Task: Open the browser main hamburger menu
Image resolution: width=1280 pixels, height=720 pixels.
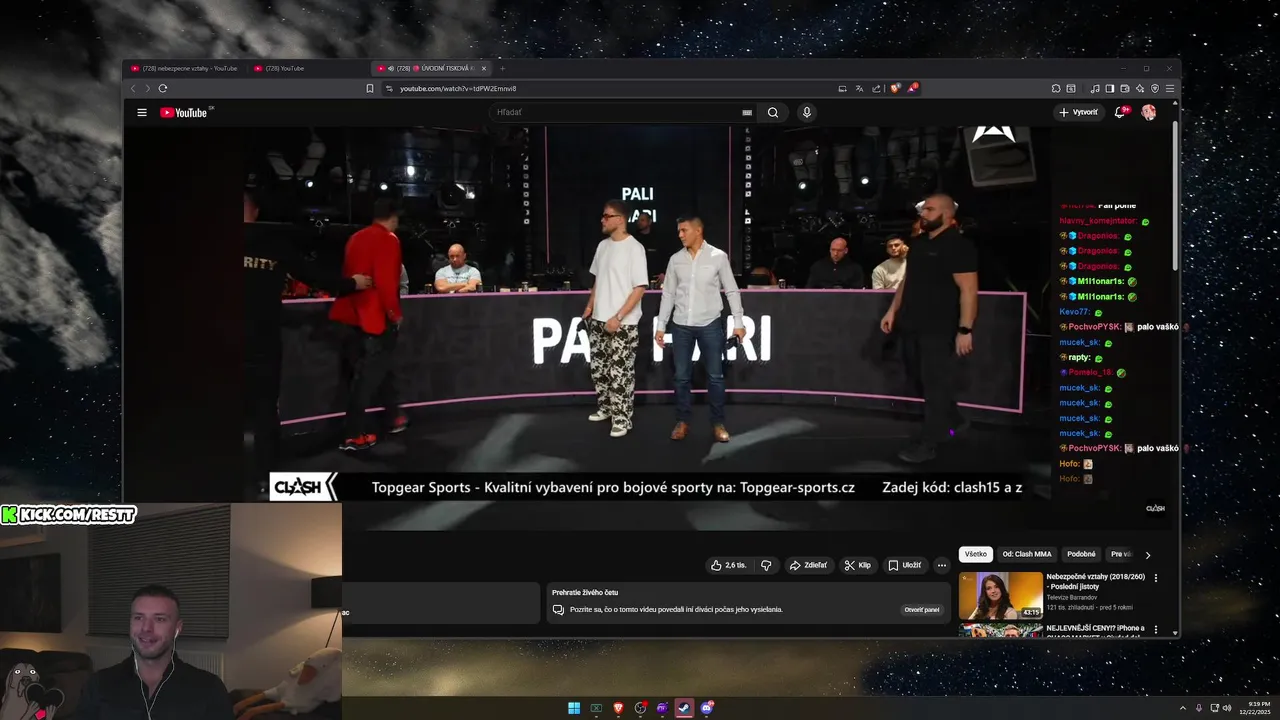Action: 1170,88
